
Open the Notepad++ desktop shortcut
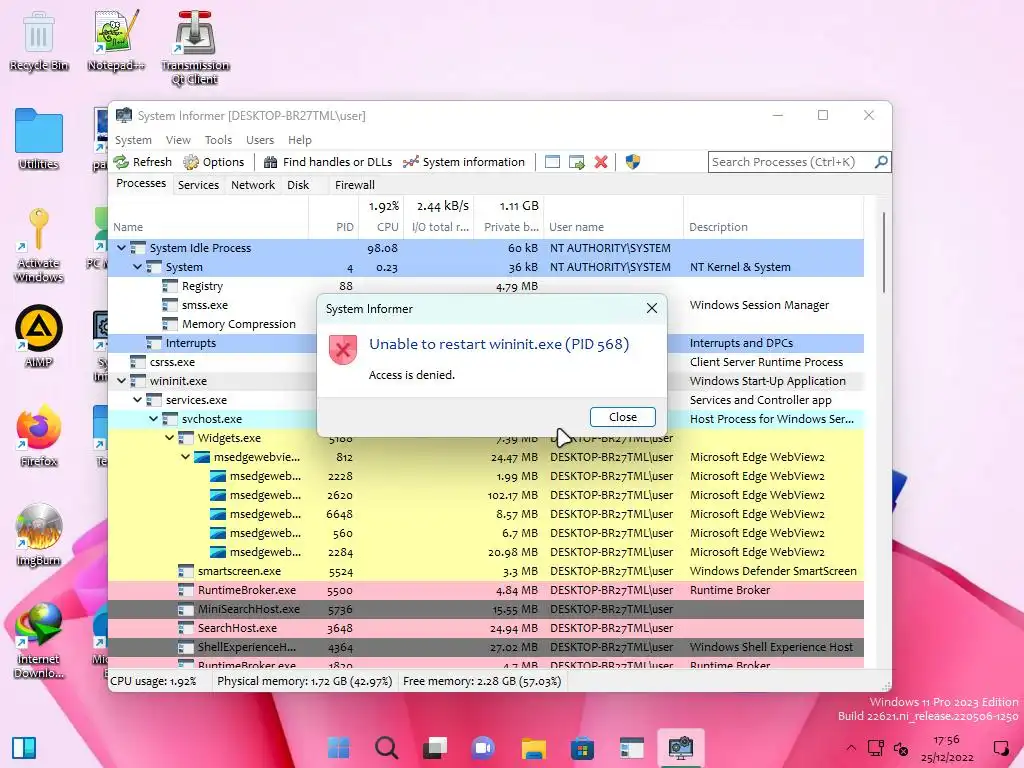116,40
